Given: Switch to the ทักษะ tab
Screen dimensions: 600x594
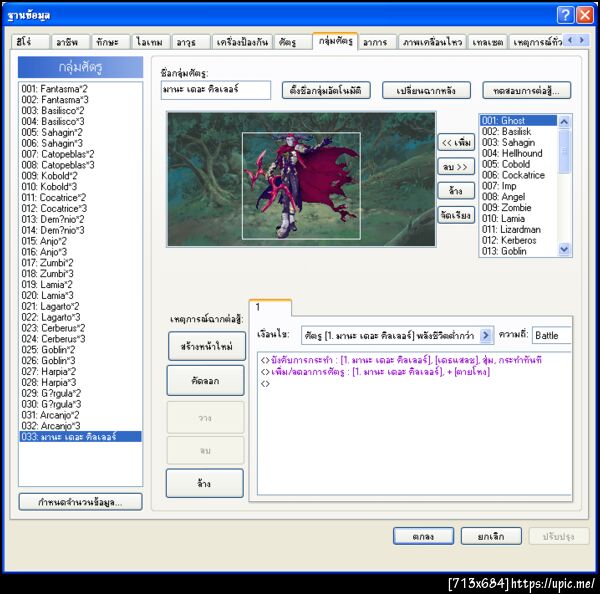Looking at the screenshot, I should (111, 42).
